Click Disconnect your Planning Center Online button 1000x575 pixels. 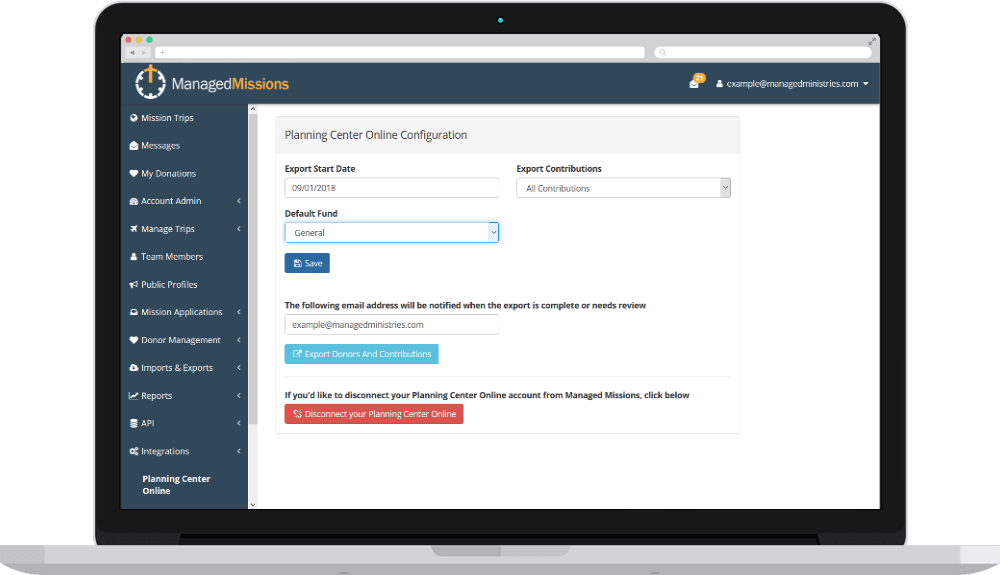click(374, 414)
